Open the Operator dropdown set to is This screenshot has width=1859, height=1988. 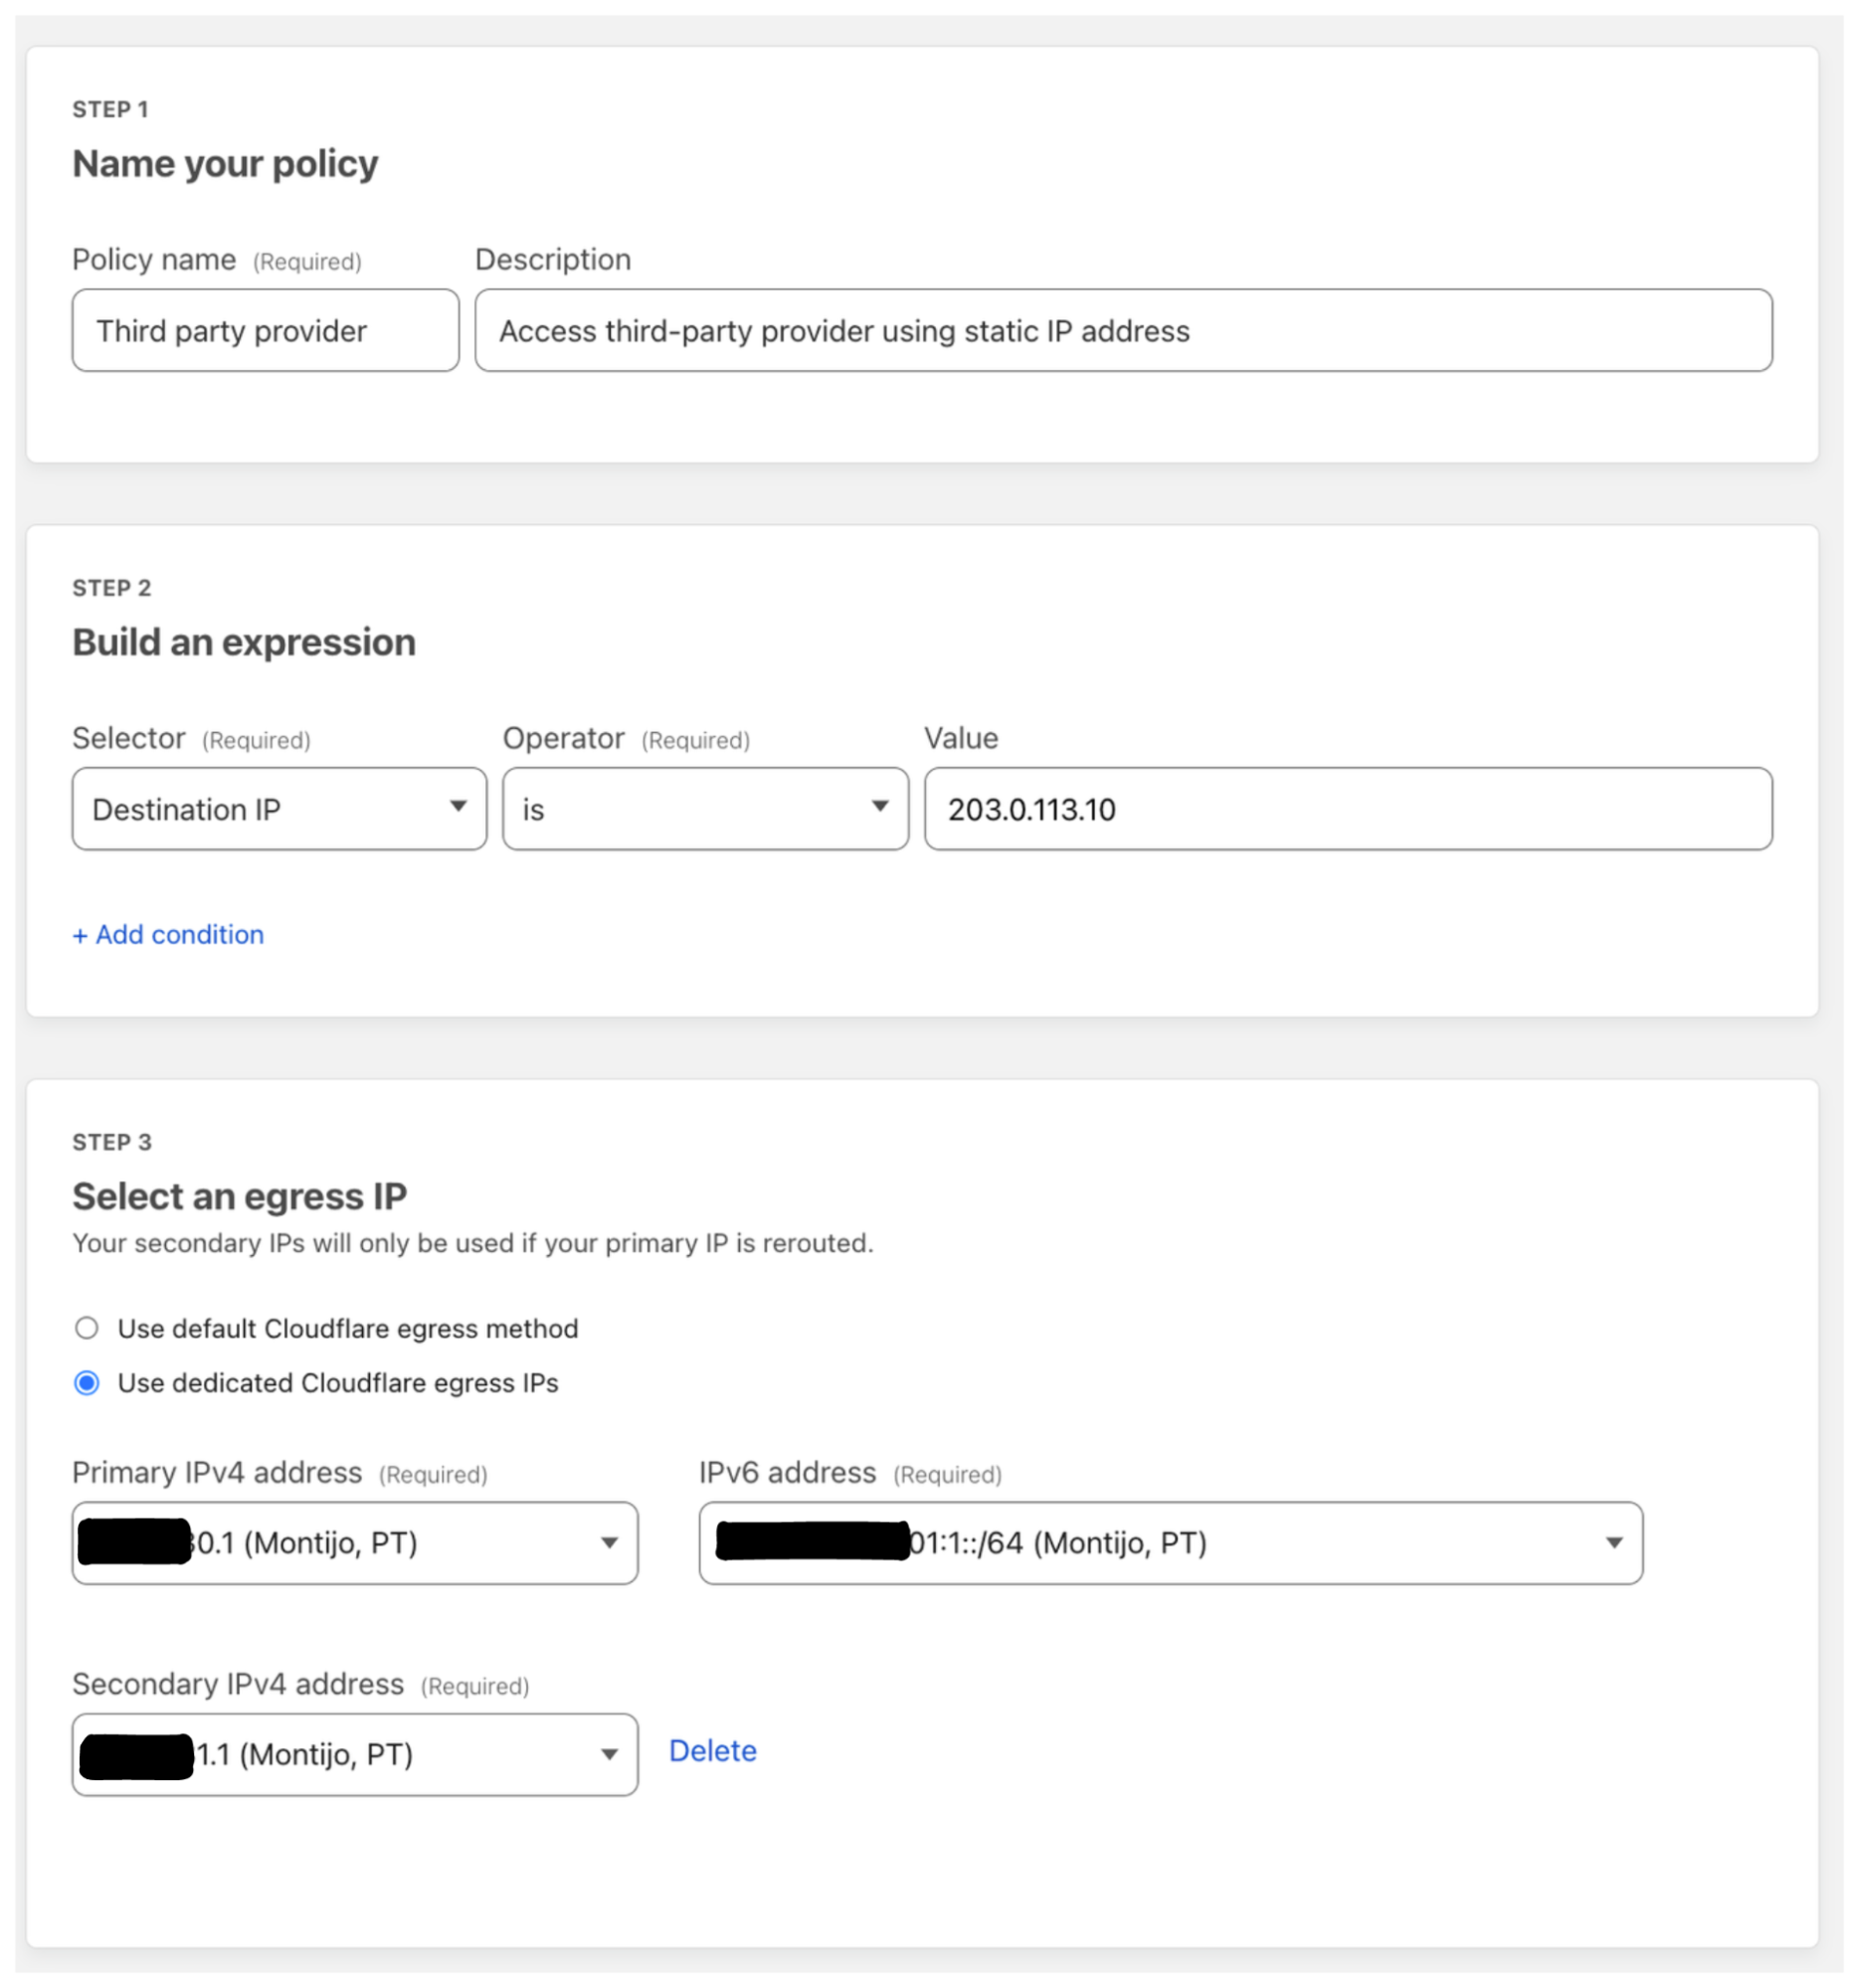pos(705,809)
